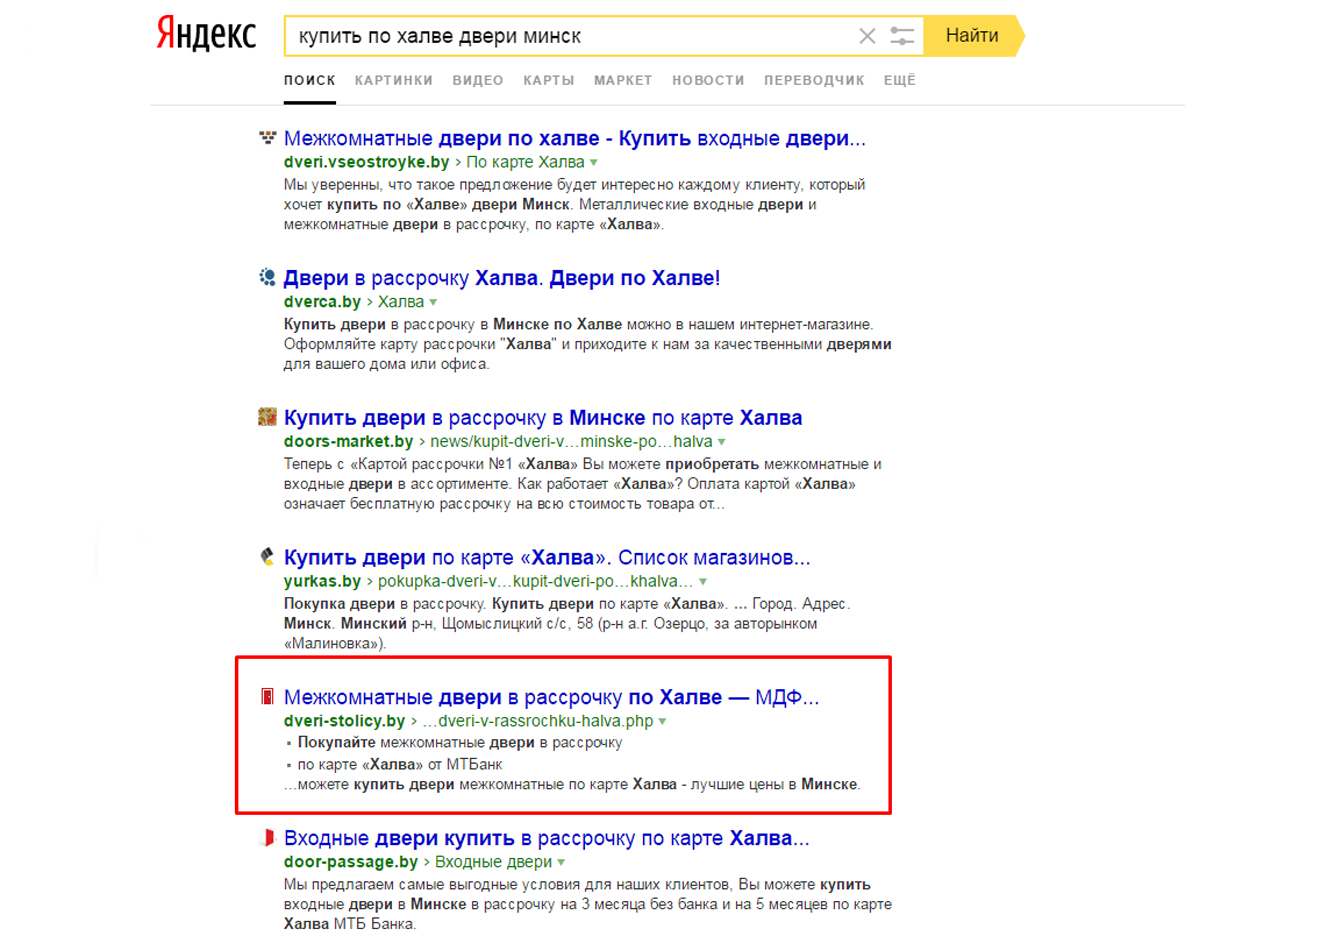Click snippet text 'Оформляйте карту рассрочки "Халва"'

(x=421, y=344)
